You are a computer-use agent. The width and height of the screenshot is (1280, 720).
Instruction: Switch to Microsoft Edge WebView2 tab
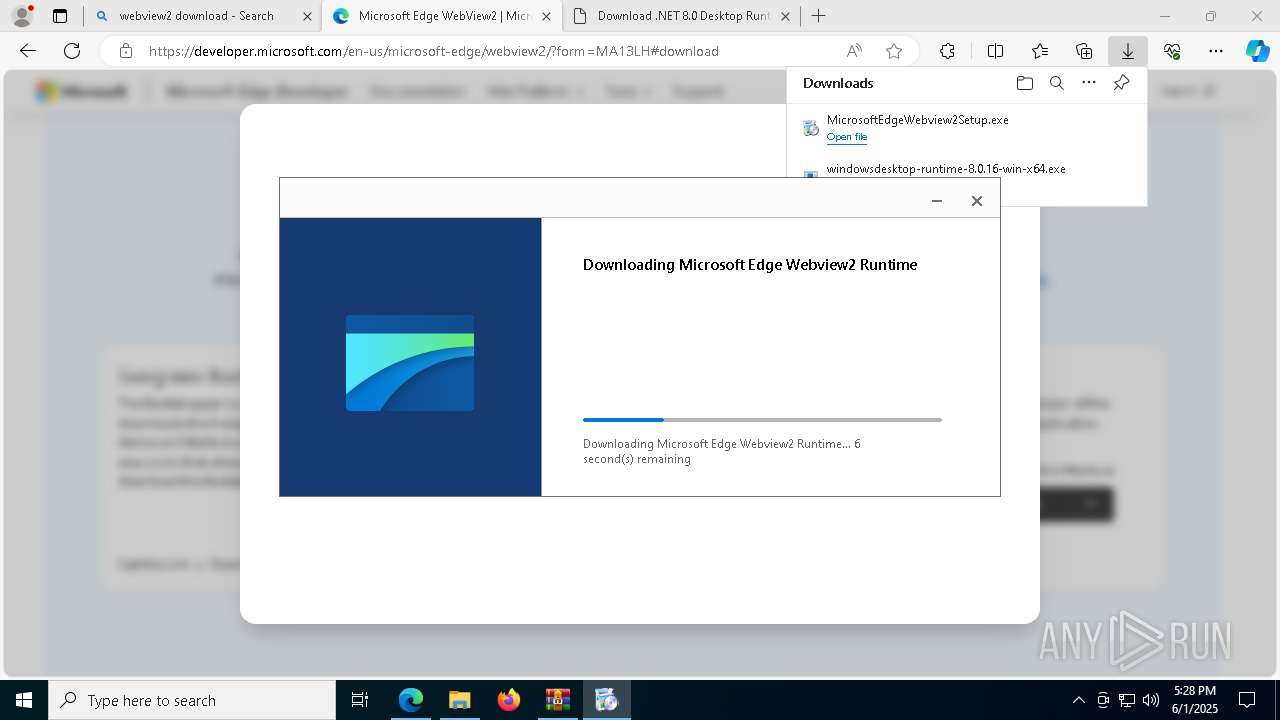click(444, 16)
